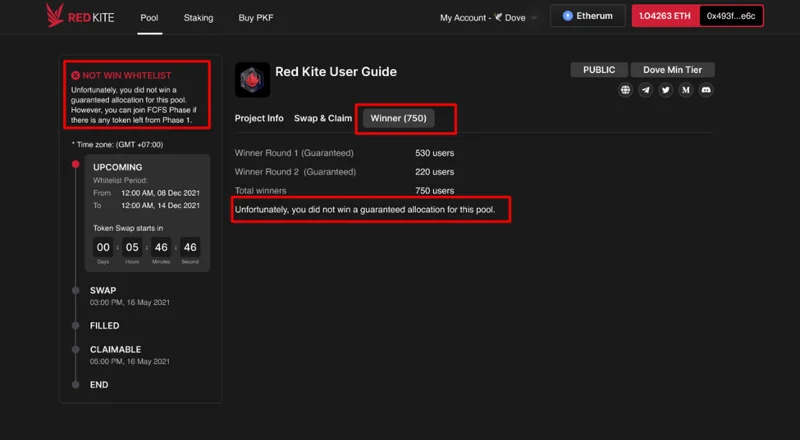Open the Telegram link icon
This screenshot has width=800, height=440.
[x=645, y=90]
